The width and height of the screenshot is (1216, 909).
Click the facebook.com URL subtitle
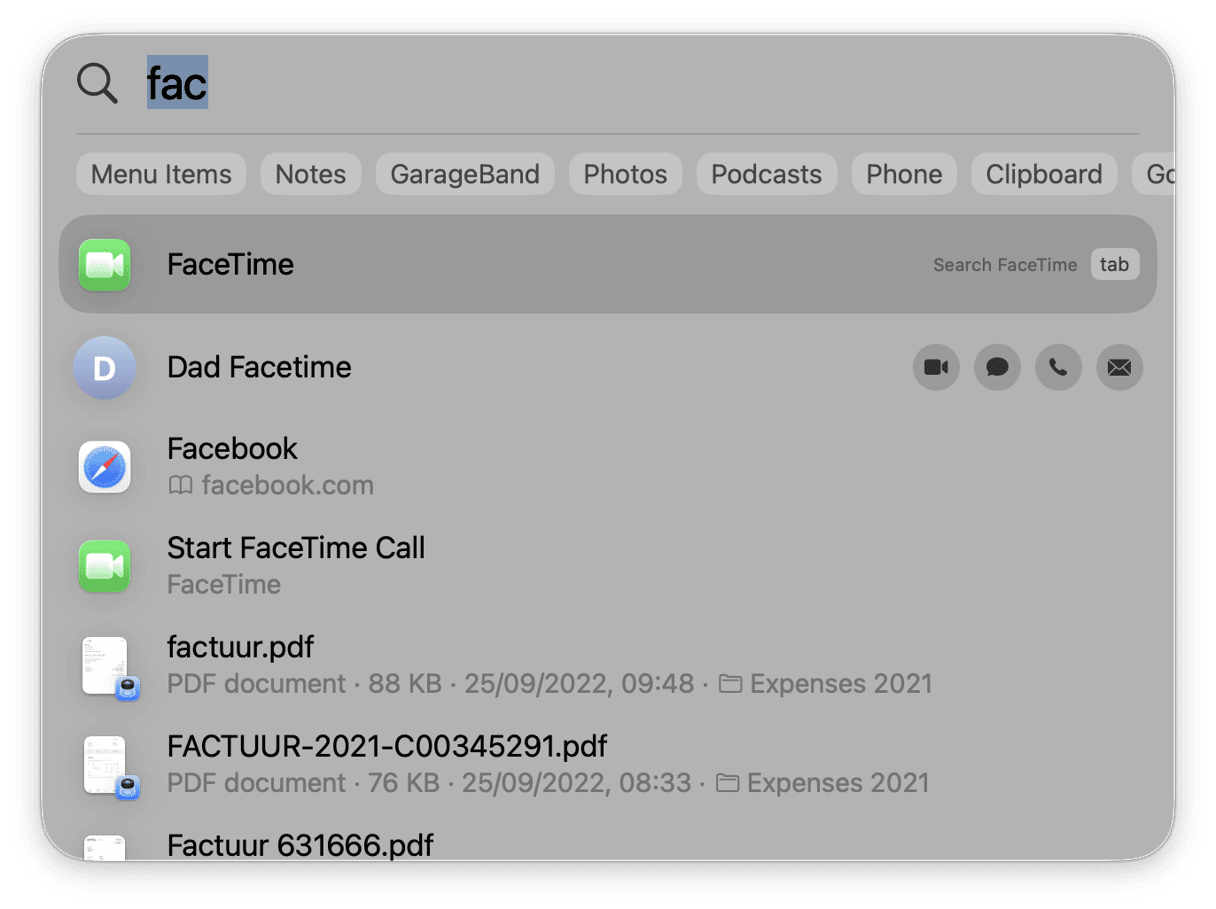pyautogui.click(x=288, y=486)
